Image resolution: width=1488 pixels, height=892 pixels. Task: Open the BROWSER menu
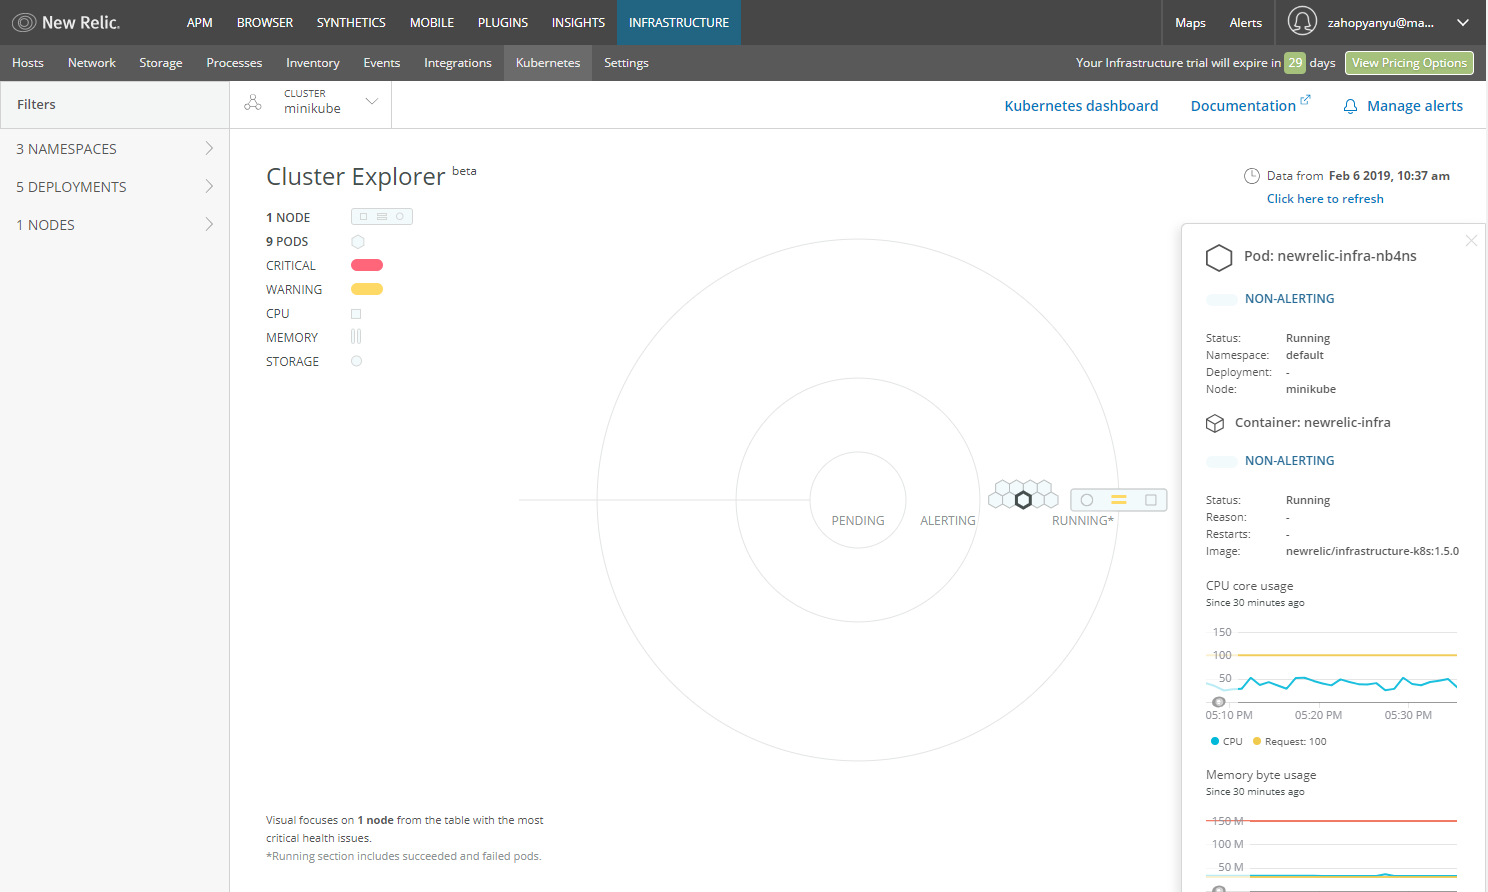[x=265, y=22]
